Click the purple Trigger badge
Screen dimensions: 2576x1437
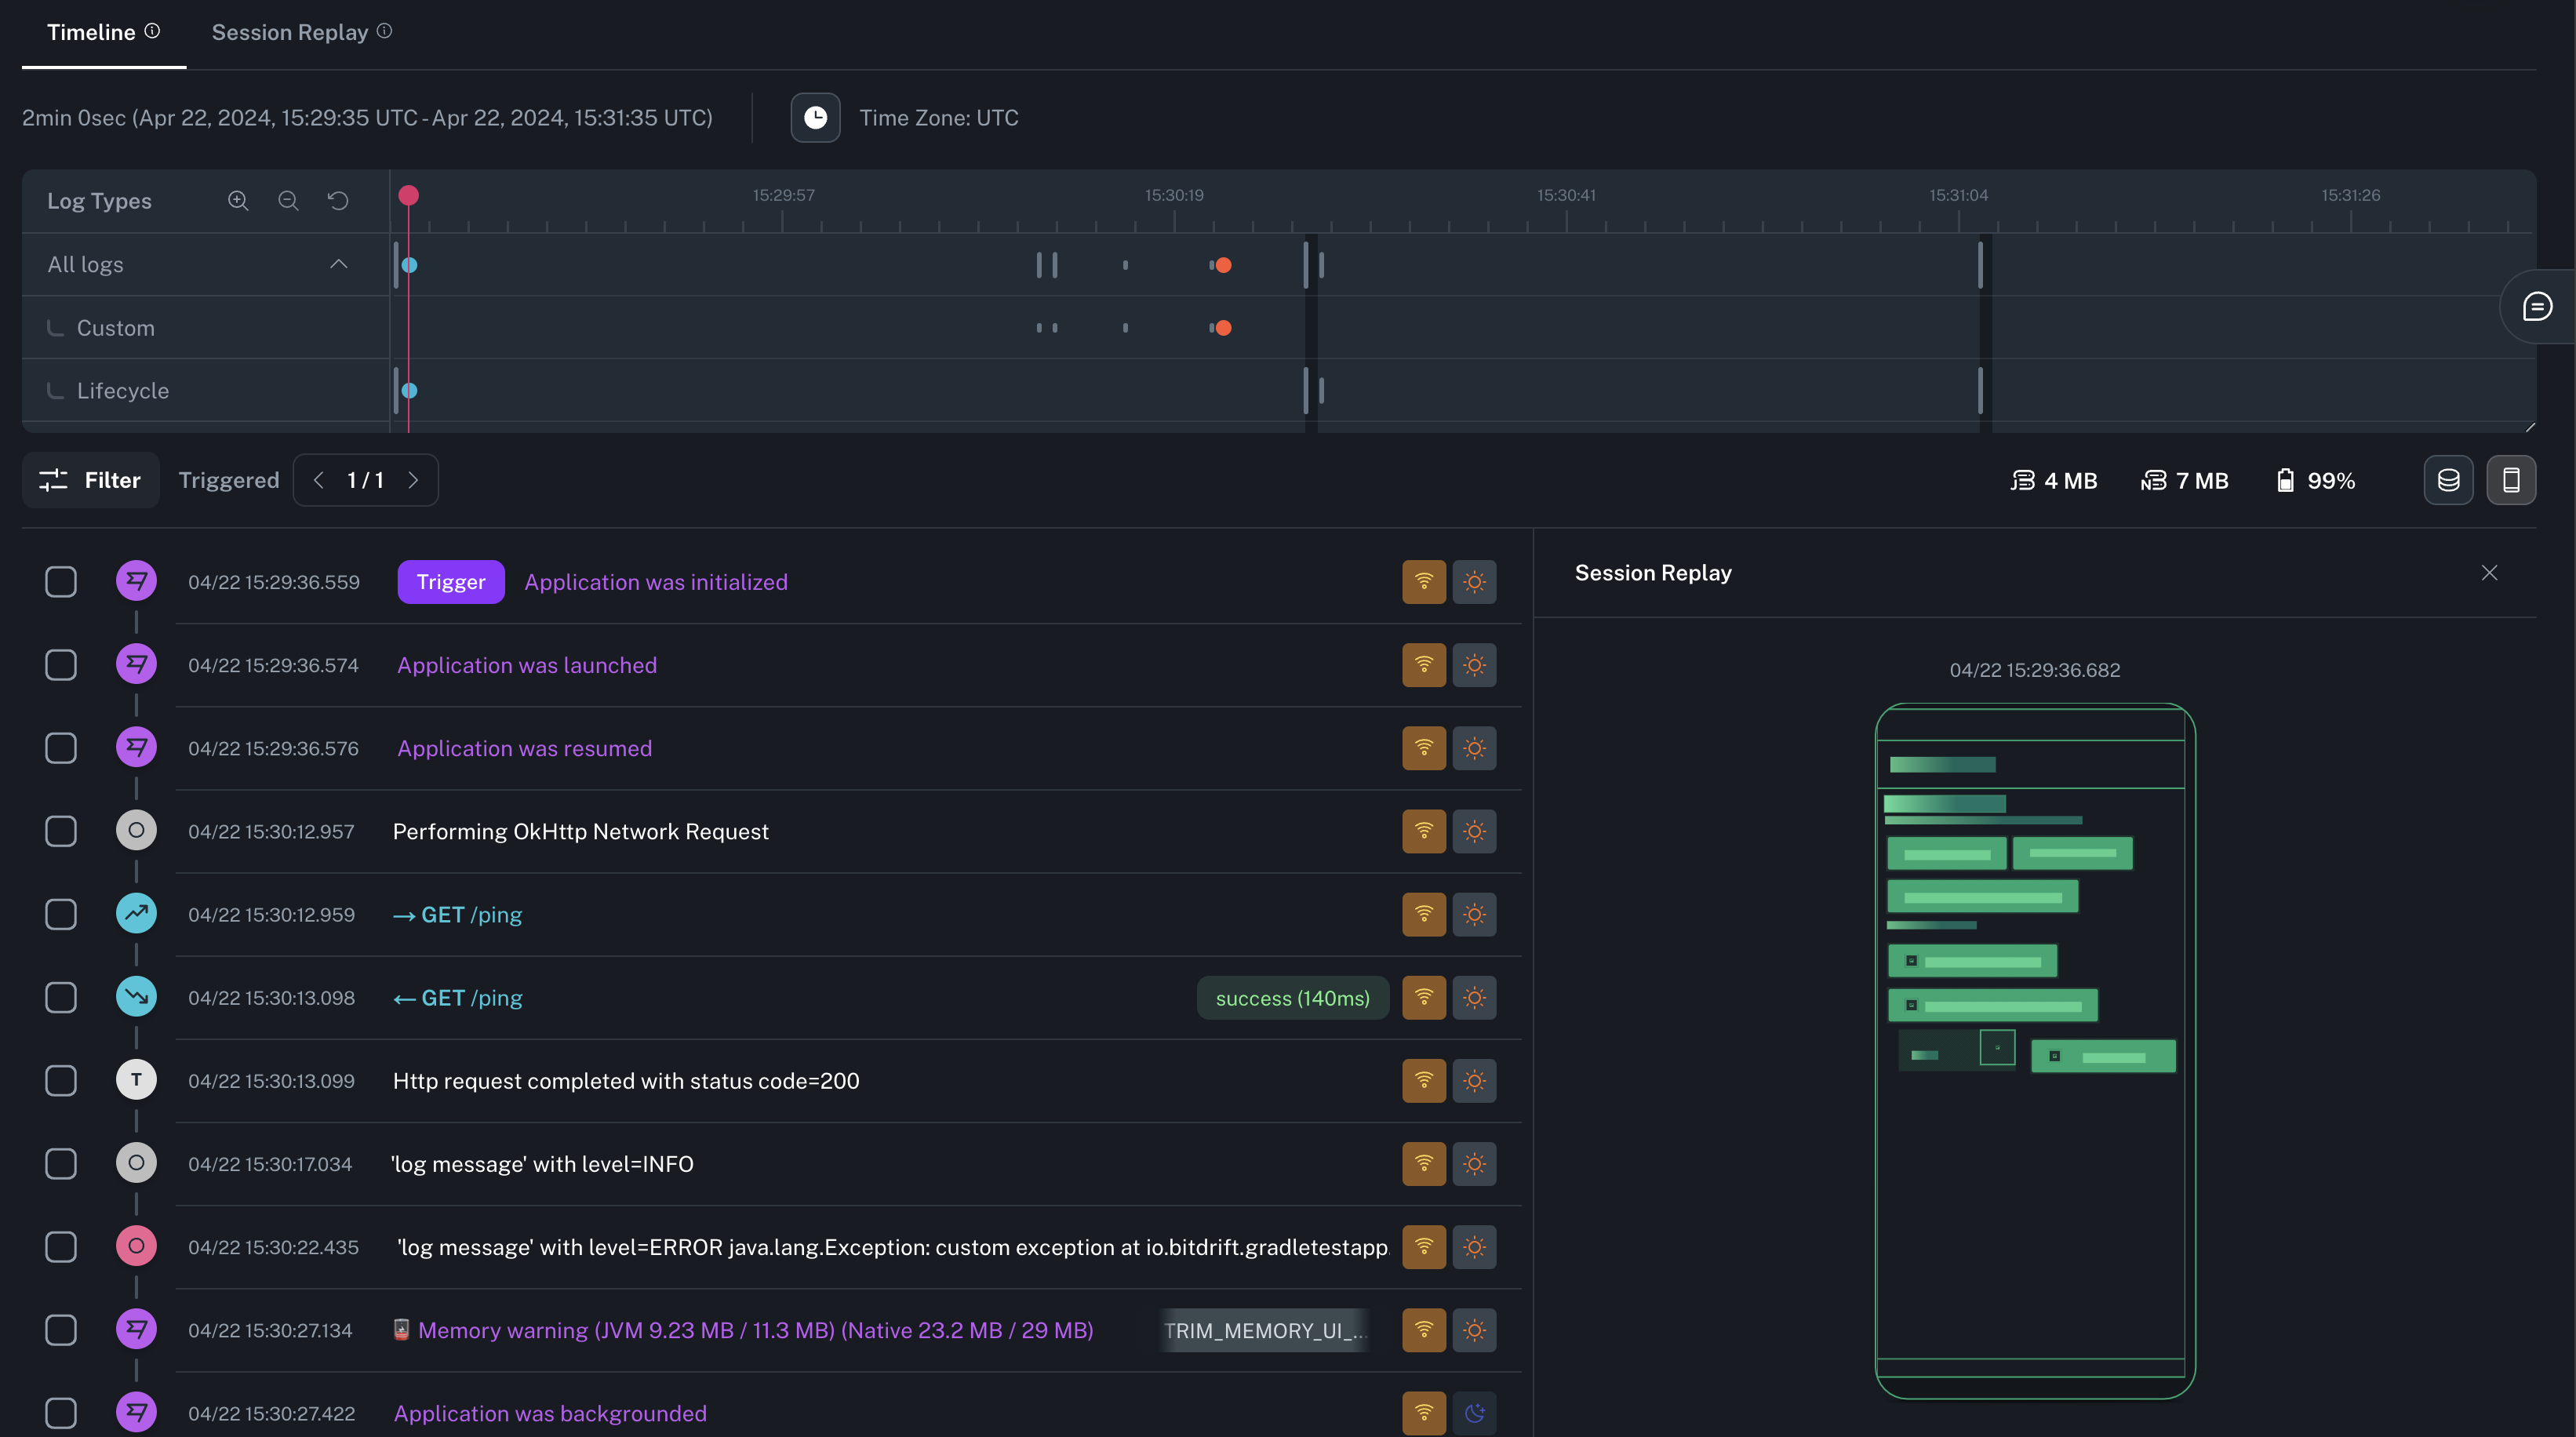(x=450, y=582)
